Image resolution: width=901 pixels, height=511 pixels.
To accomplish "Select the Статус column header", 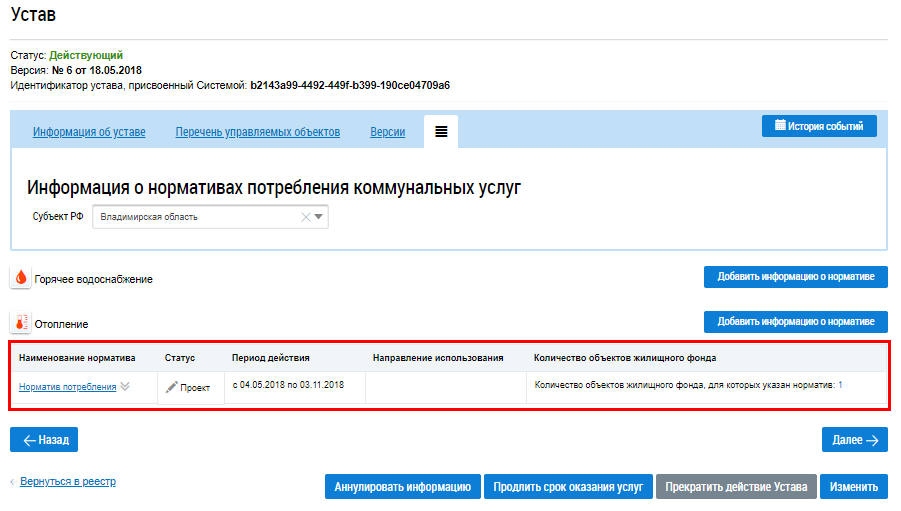I will click(180, 358).
